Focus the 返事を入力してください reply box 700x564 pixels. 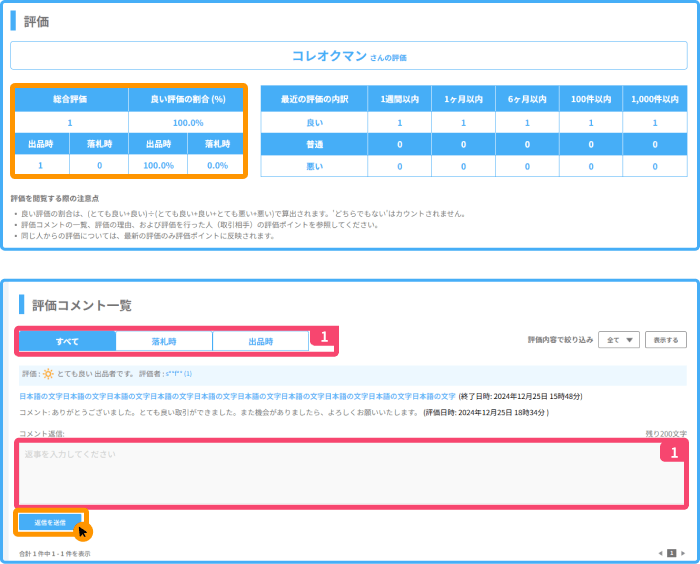coord(351,474)
